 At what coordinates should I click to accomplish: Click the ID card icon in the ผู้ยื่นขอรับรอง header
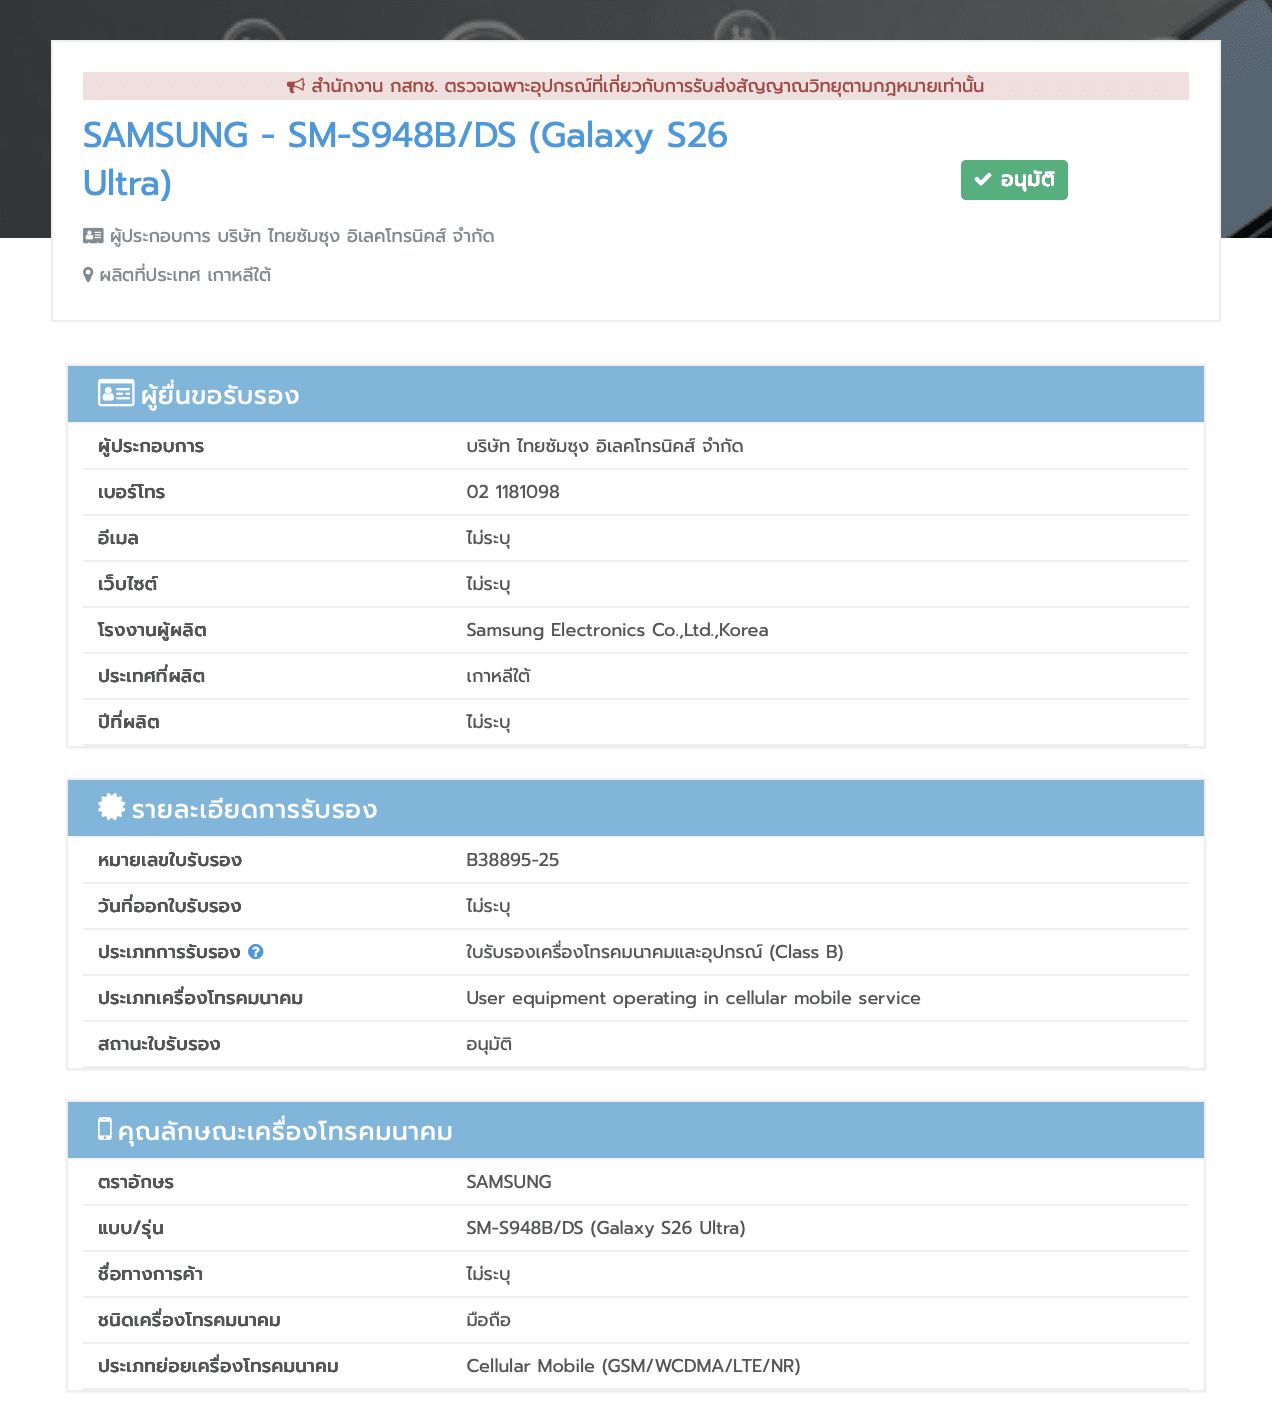[x=116, y=394]
